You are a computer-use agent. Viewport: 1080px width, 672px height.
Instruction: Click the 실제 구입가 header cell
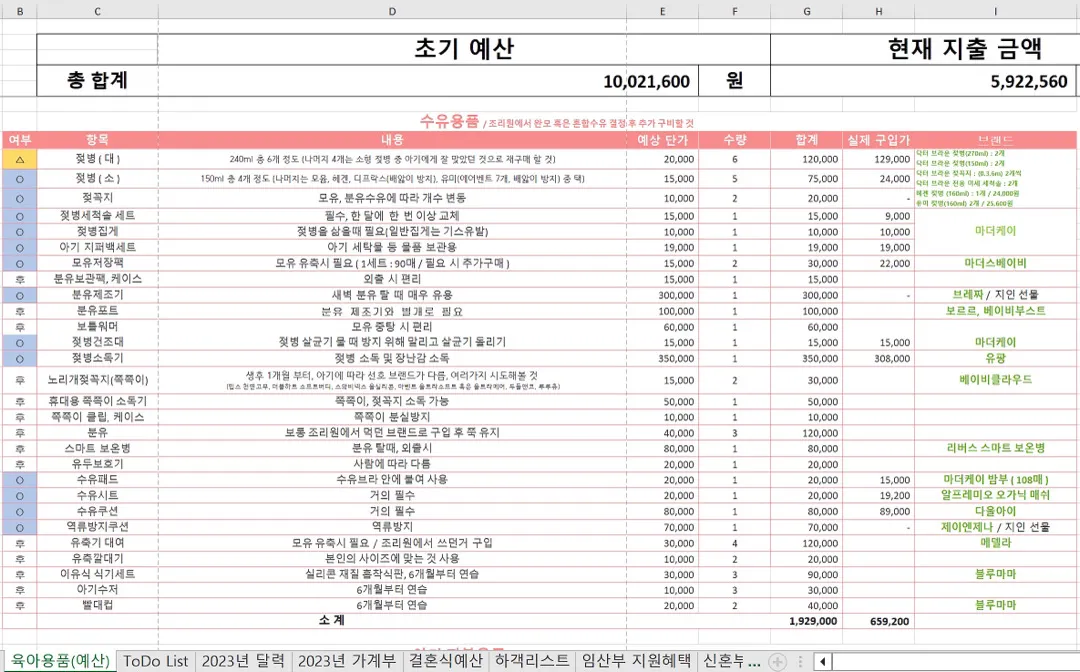[878, 140]
